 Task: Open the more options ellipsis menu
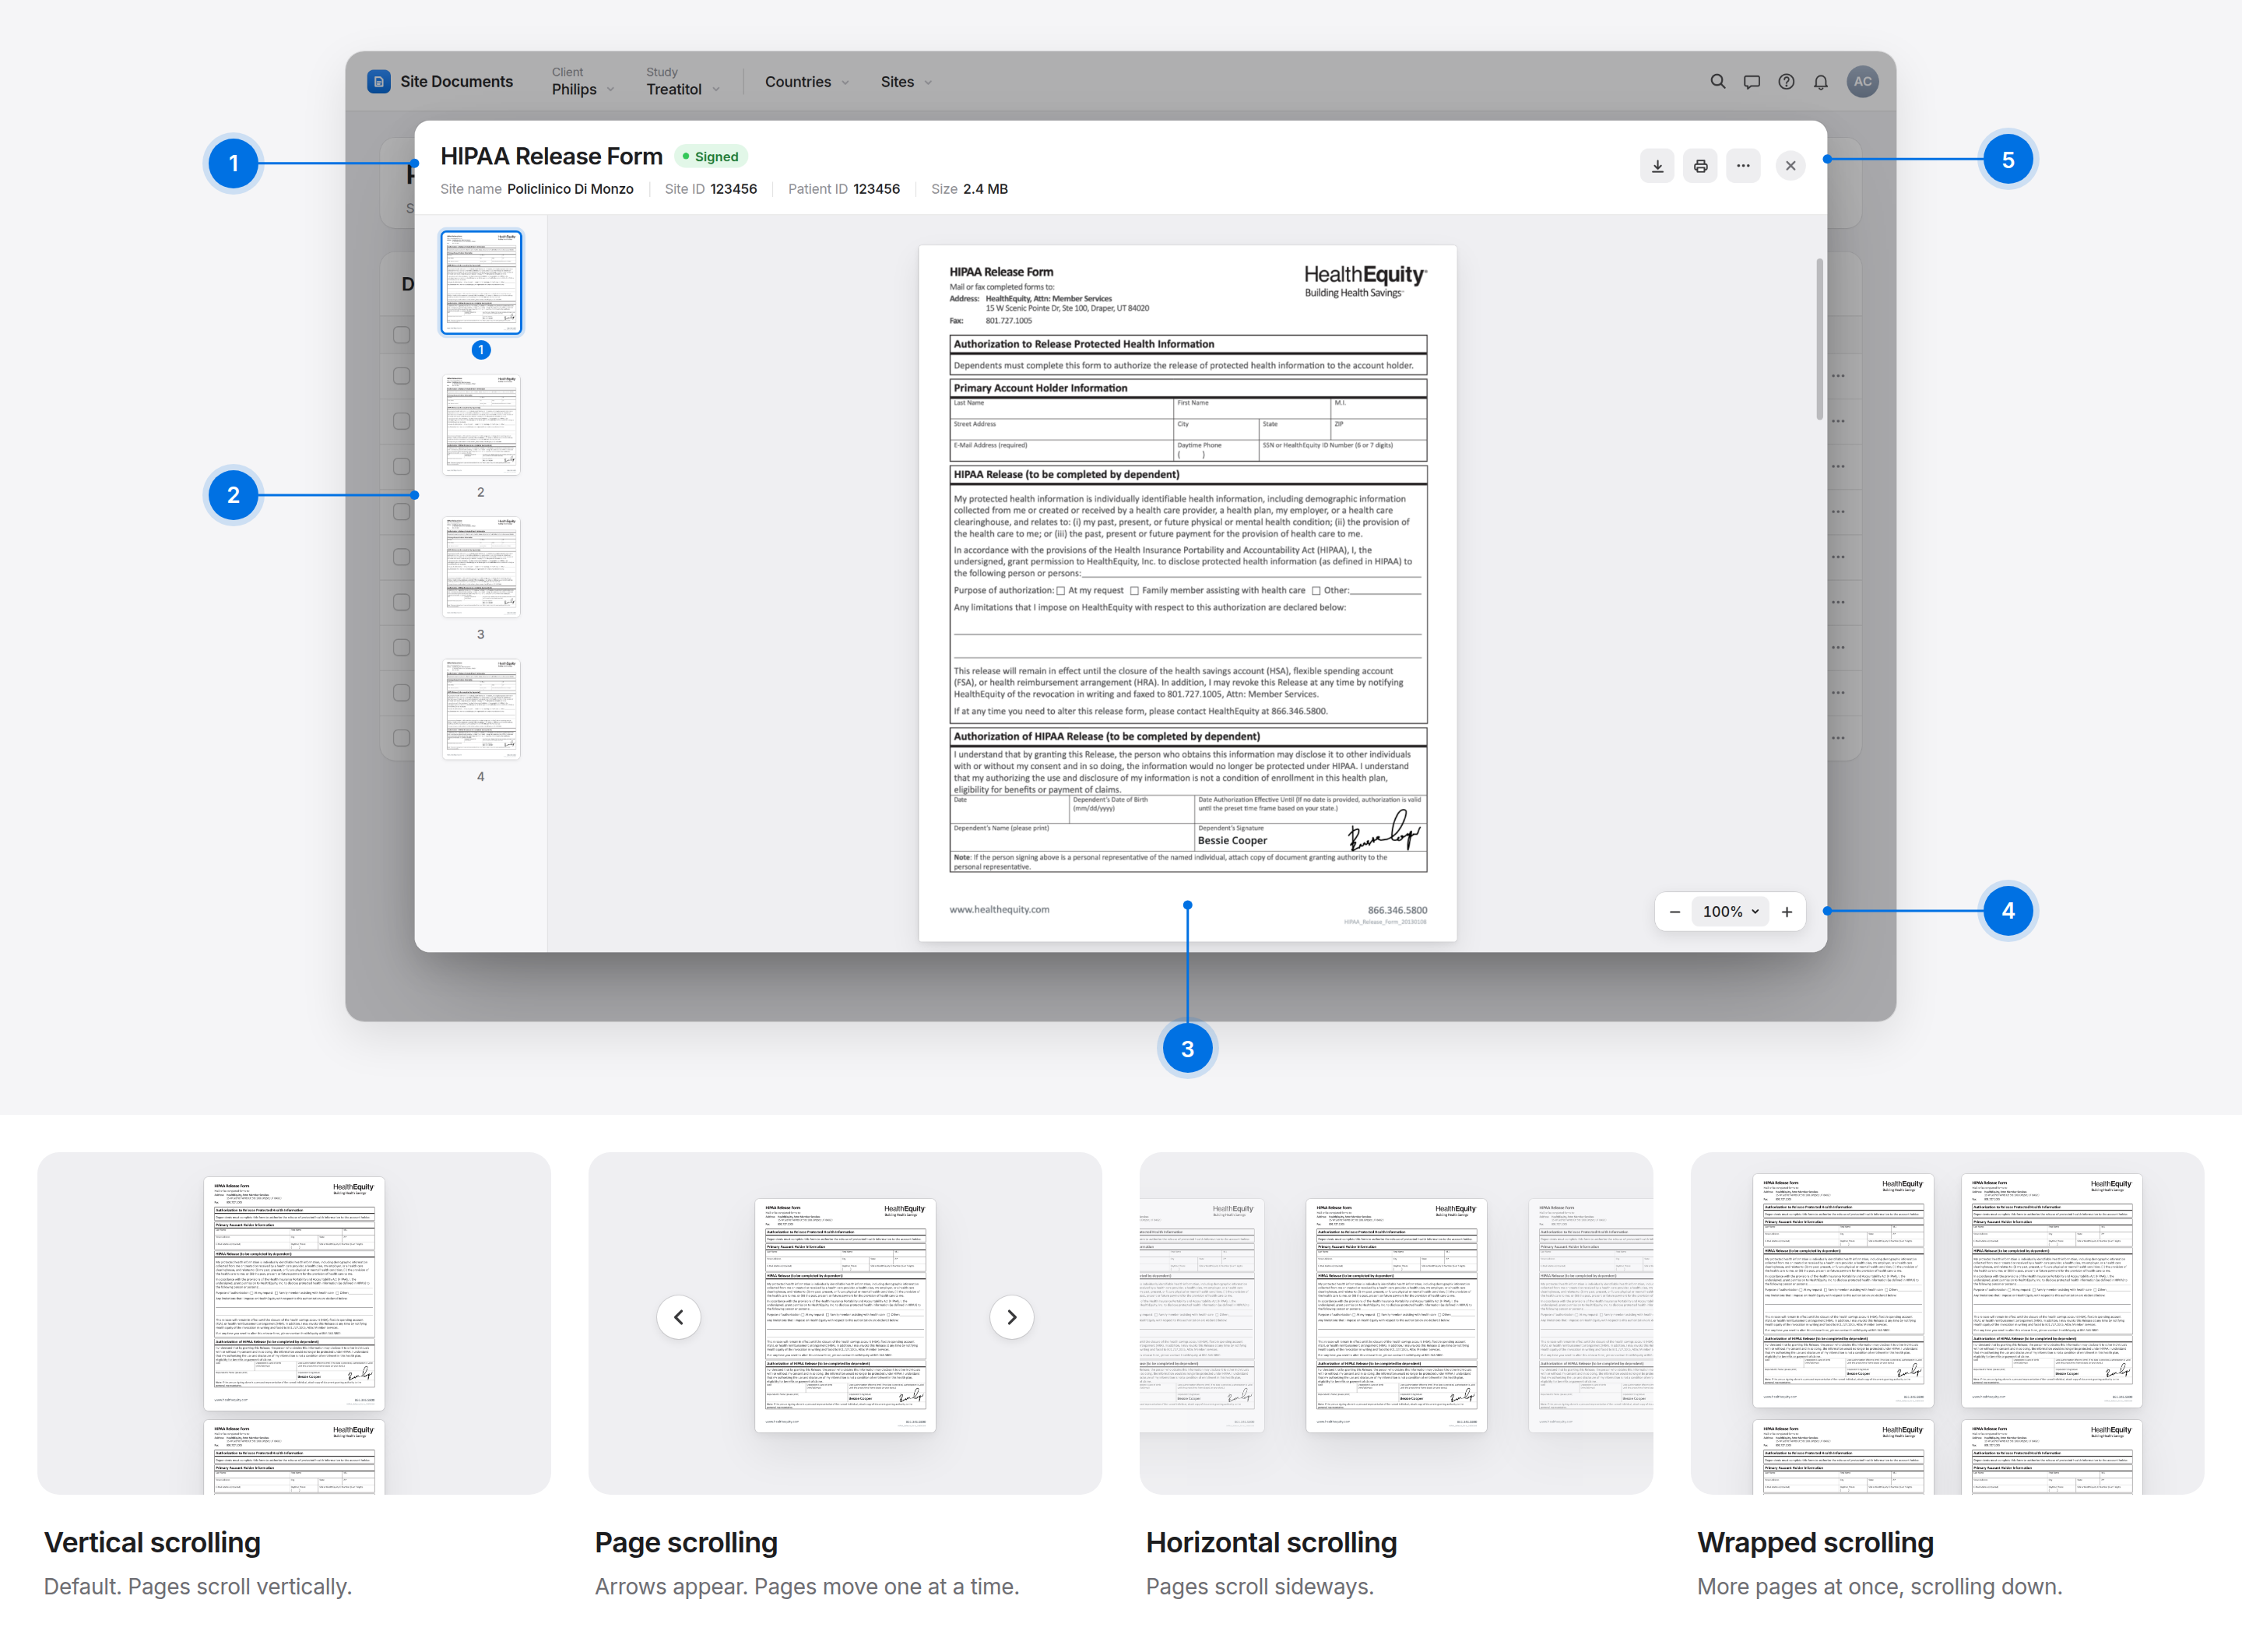(1743, 166)
